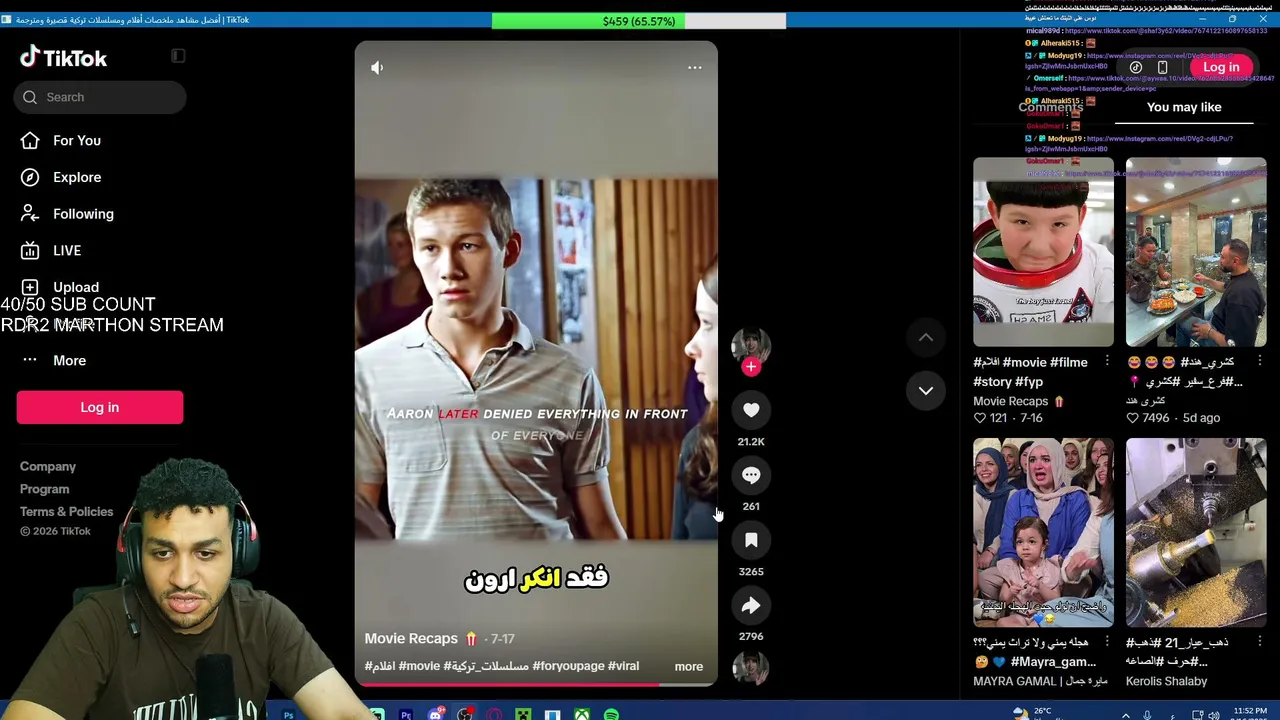Focus the TikTok Search field
The height and width of the screenshot is (720, 1280).
(100, 97)
